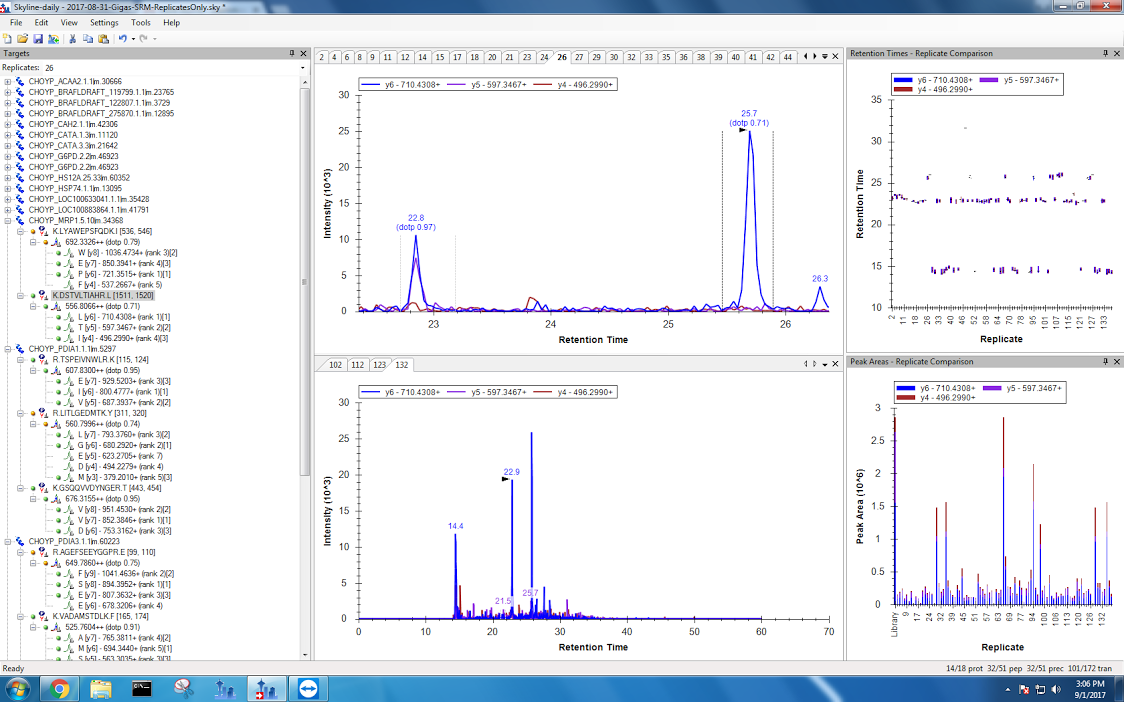Click the 25.7 peak label in the top chromatogram
The height and width of the screenshot is (702, 1124).
749,114
